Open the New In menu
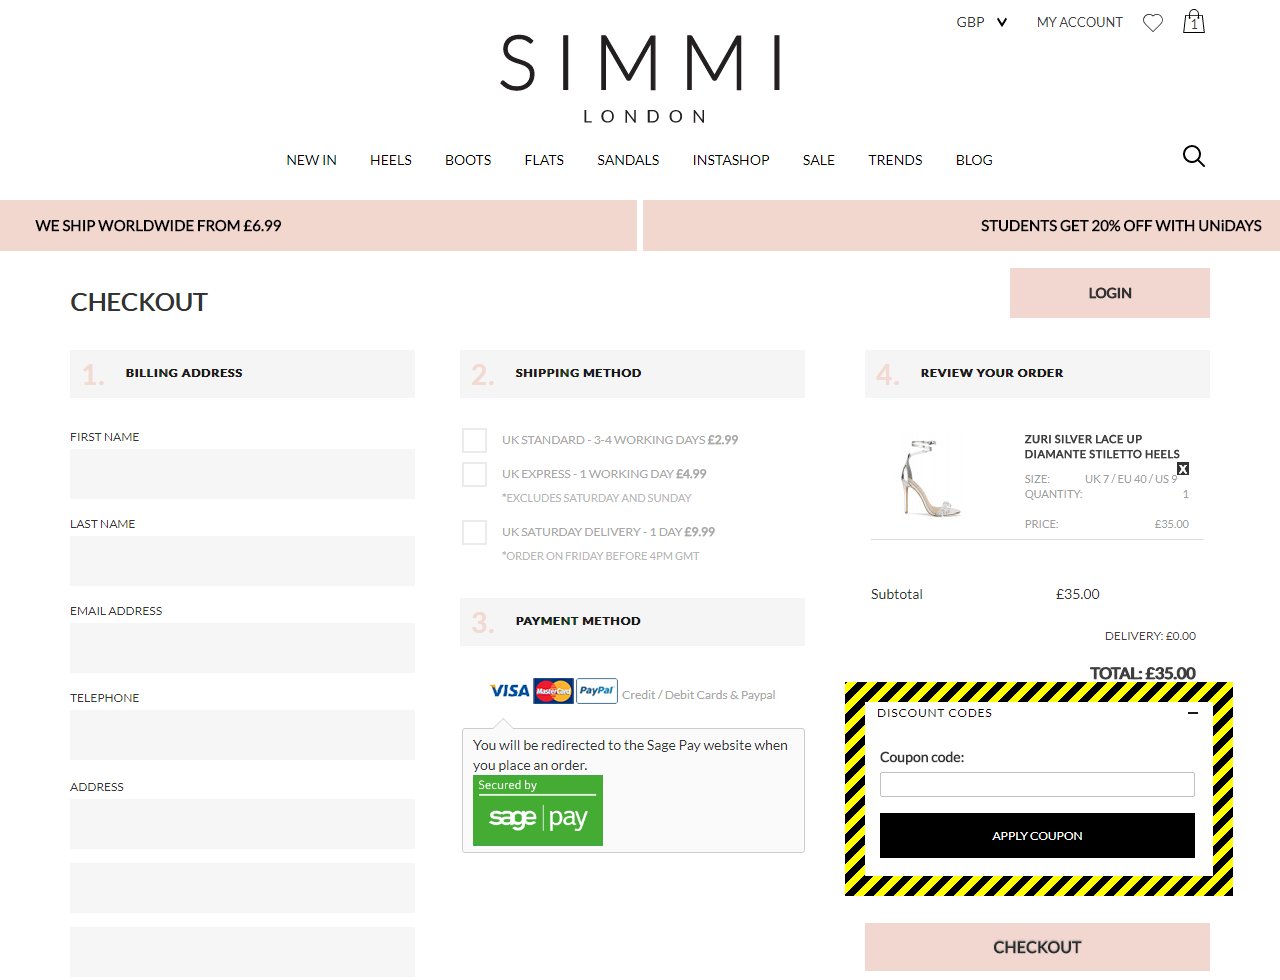 click(311, 160)
